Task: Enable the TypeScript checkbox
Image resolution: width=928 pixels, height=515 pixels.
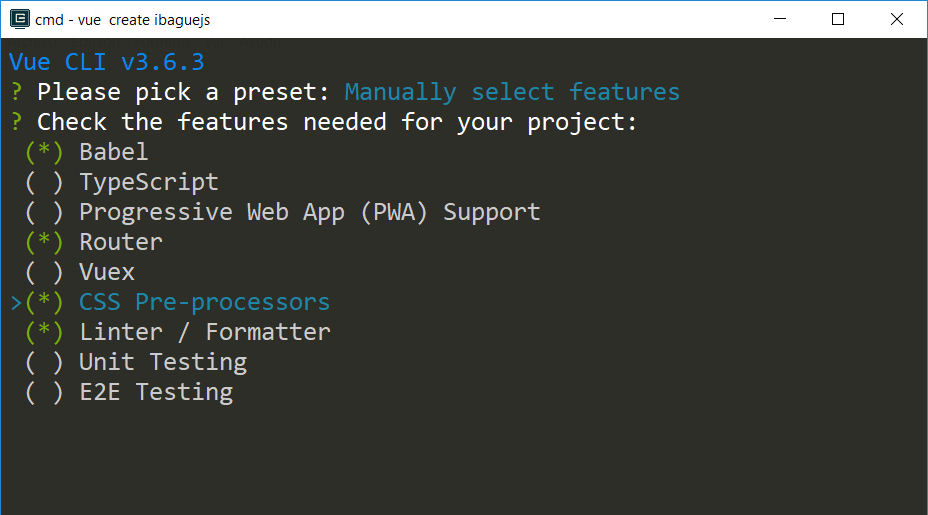Action: tap(44, 182)
